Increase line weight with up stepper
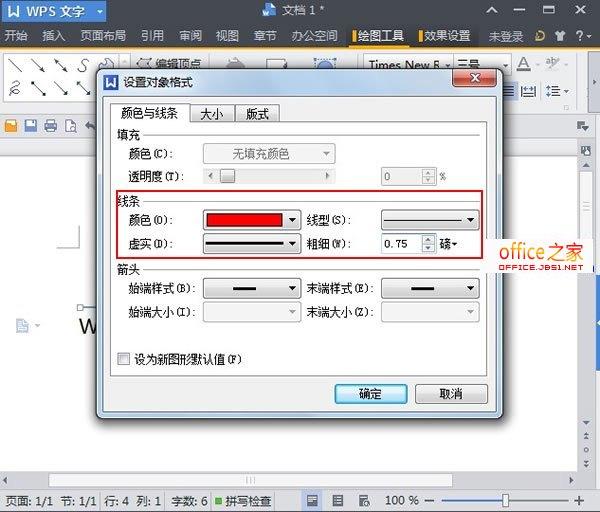The image size is (600, 512). point(429,240)
